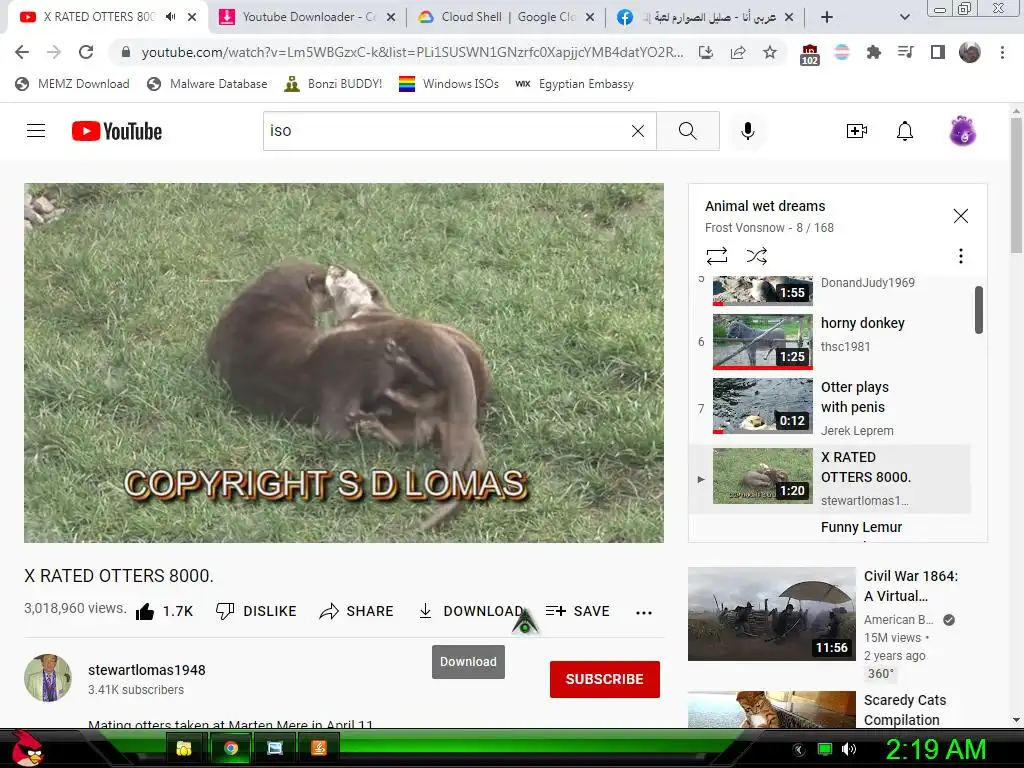Select the X RATED OTTERS tab
The height and width of the screenshot is (768, 1024).
pos(98,17)
